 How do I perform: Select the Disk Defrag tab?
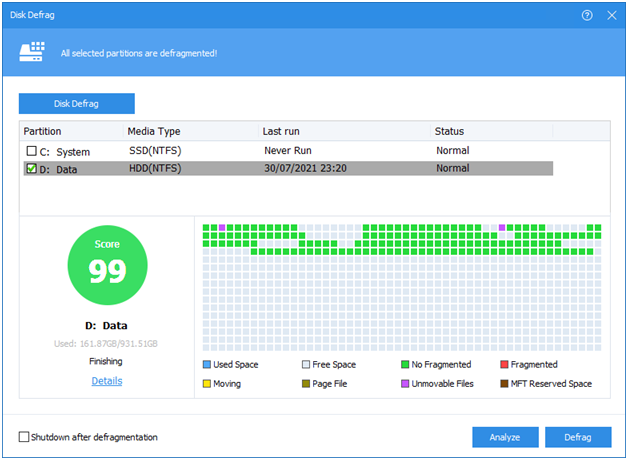(77, 104)
